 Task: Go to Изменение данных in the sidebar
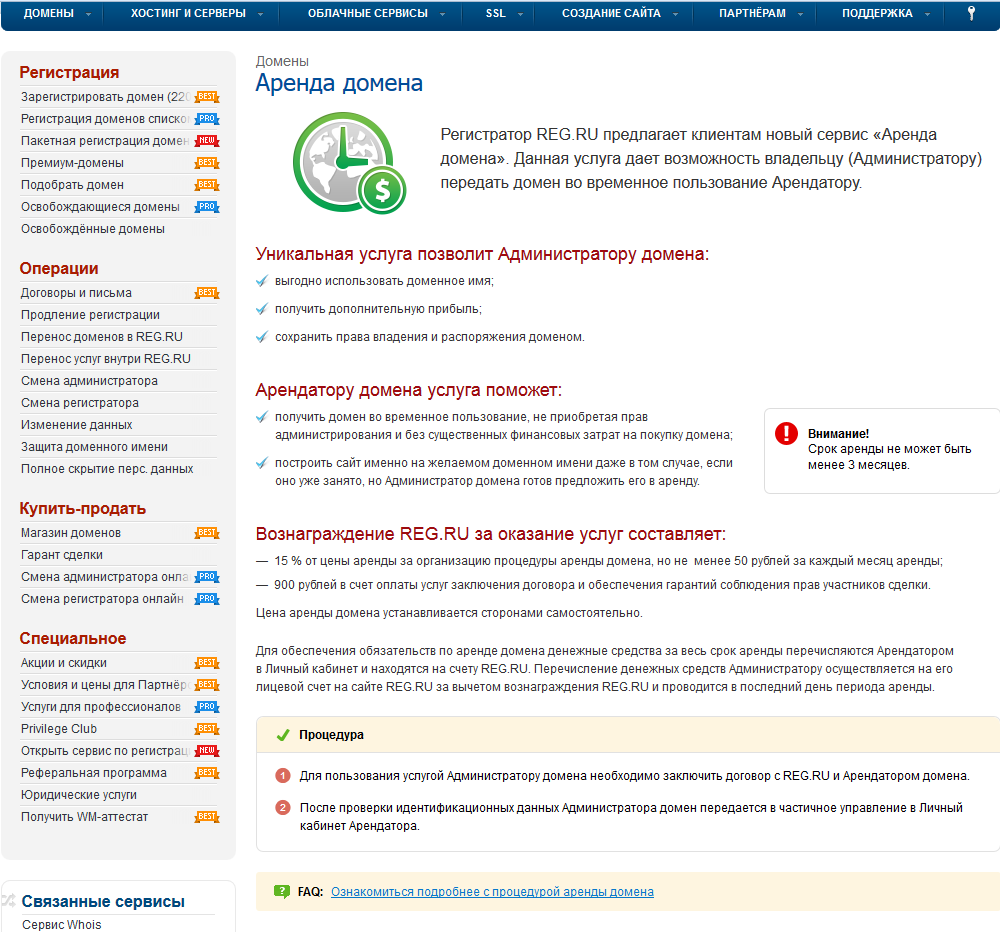pyautogui.click(x=77, y=425)
